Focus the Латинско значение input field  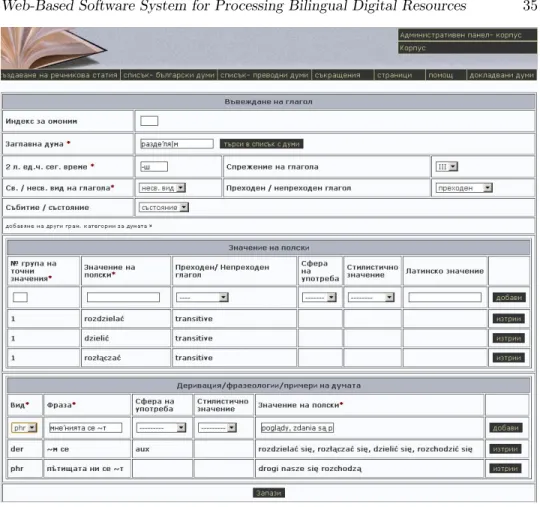pyautogui.click(x=445, y=297)
